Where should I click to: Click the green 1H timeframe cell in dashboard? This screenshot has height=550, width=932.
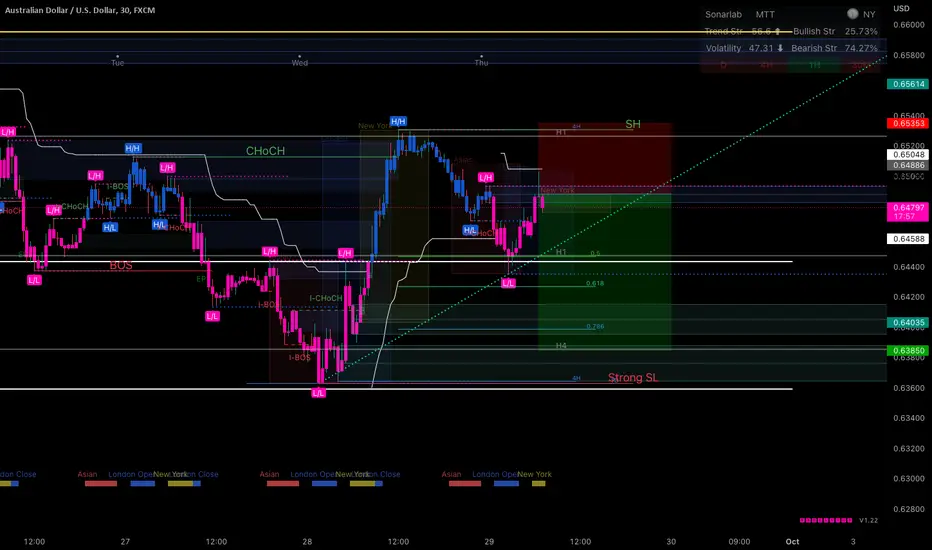(814, 65)
